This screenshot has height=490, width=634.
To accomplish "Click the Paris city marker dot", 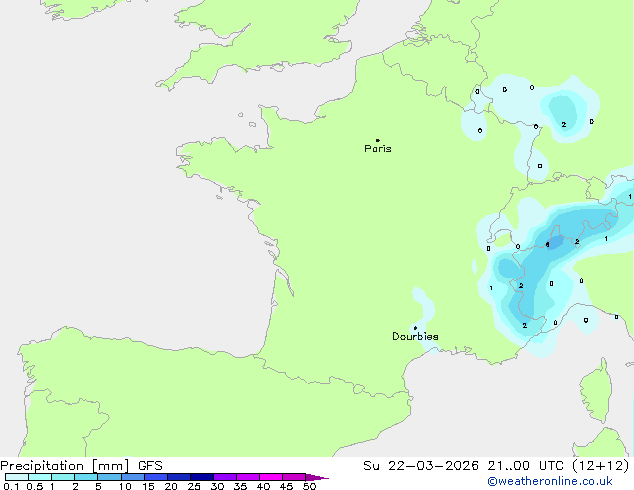I will pyautogui.click(x=378, y=140).
